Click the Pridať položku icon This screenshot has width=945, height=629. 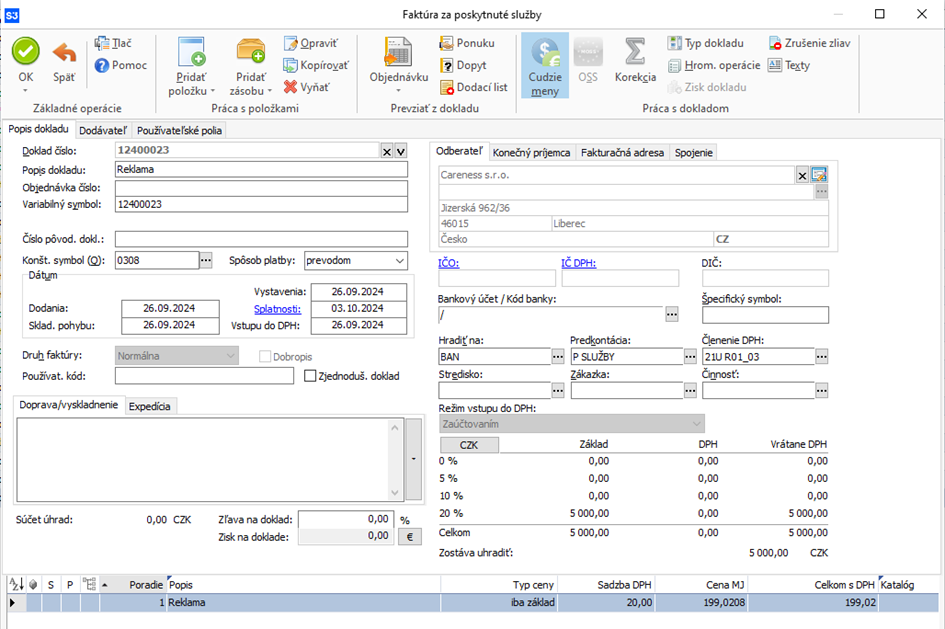point(190,51)
